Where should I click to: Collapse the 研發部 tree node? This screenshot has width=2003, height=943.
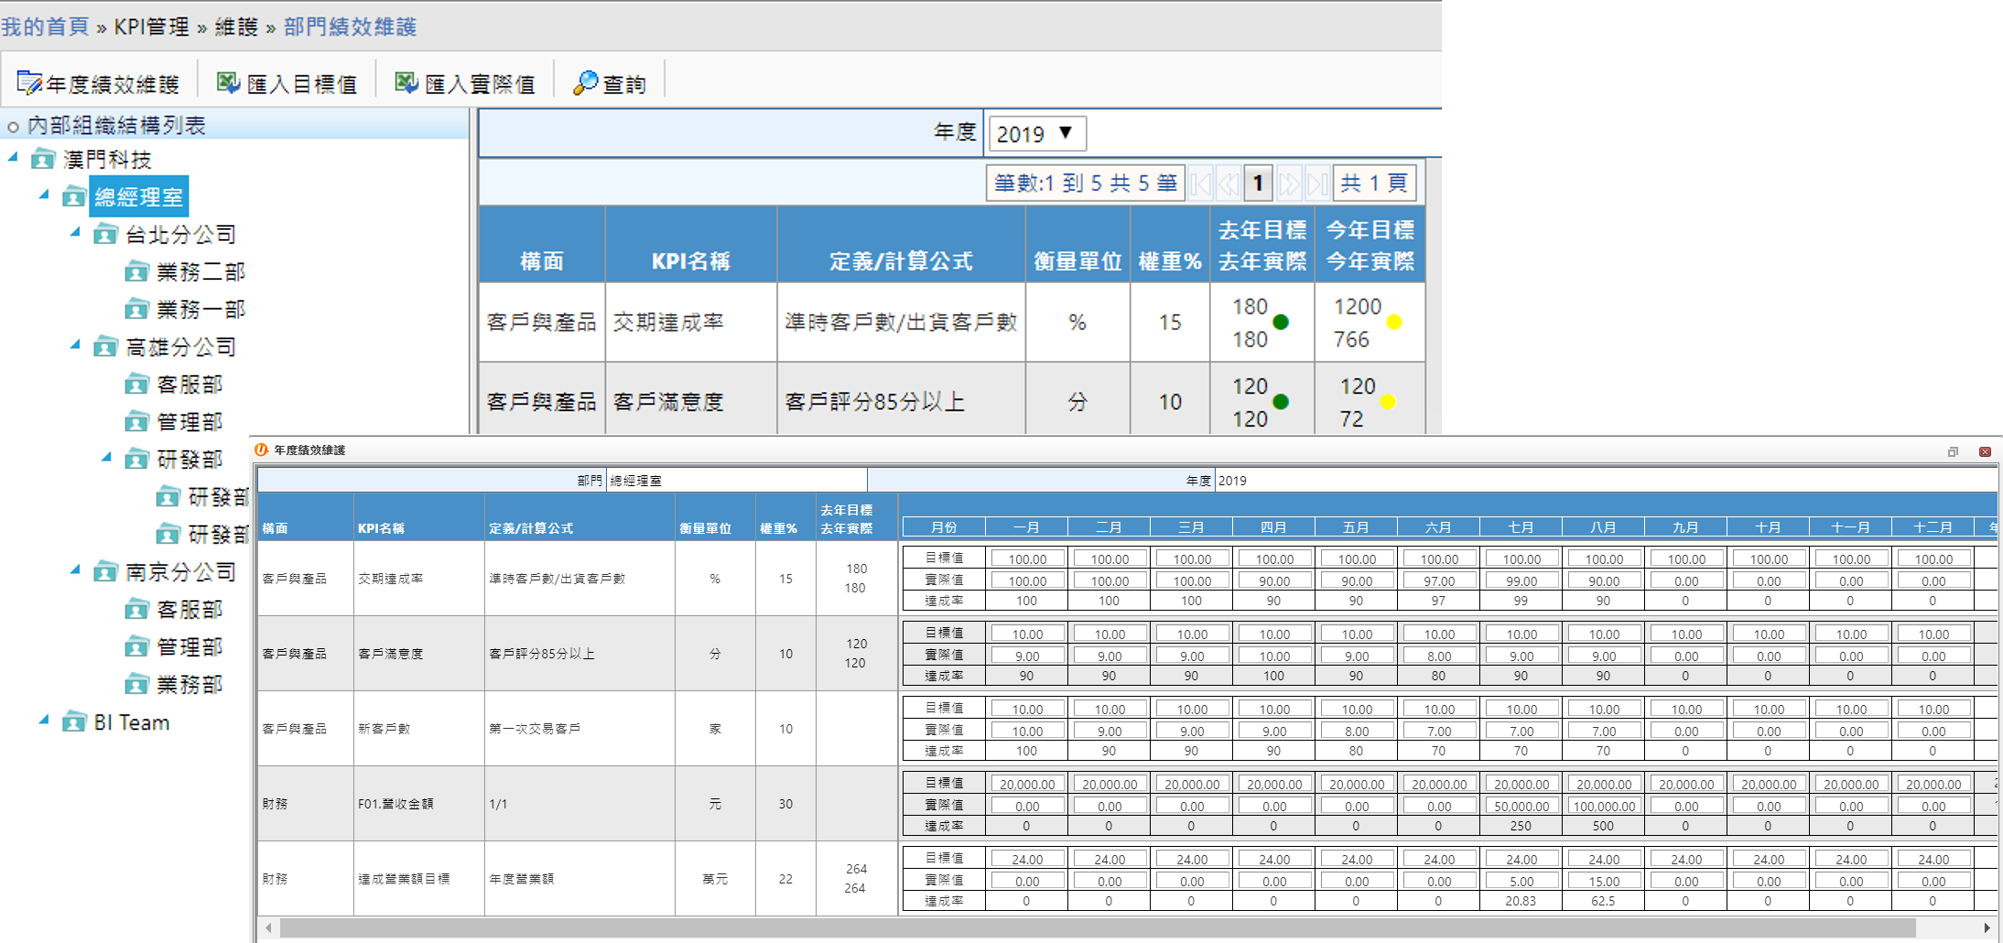106,457
